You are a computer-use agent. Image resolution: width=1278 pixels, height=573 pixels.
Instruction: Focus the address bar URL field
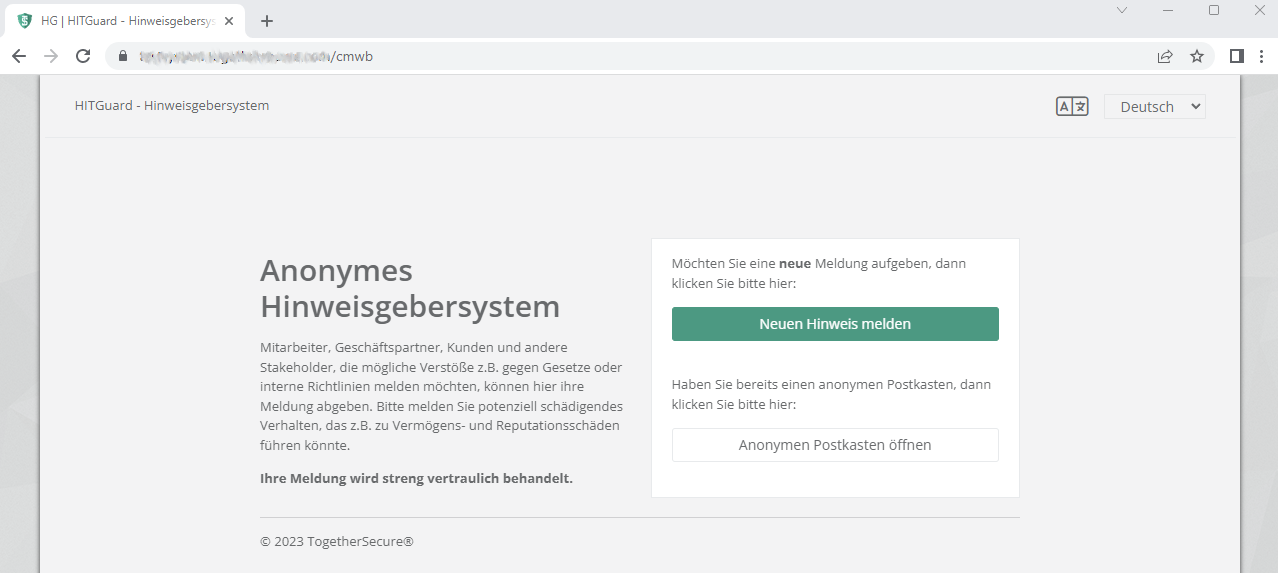[600, 57]
